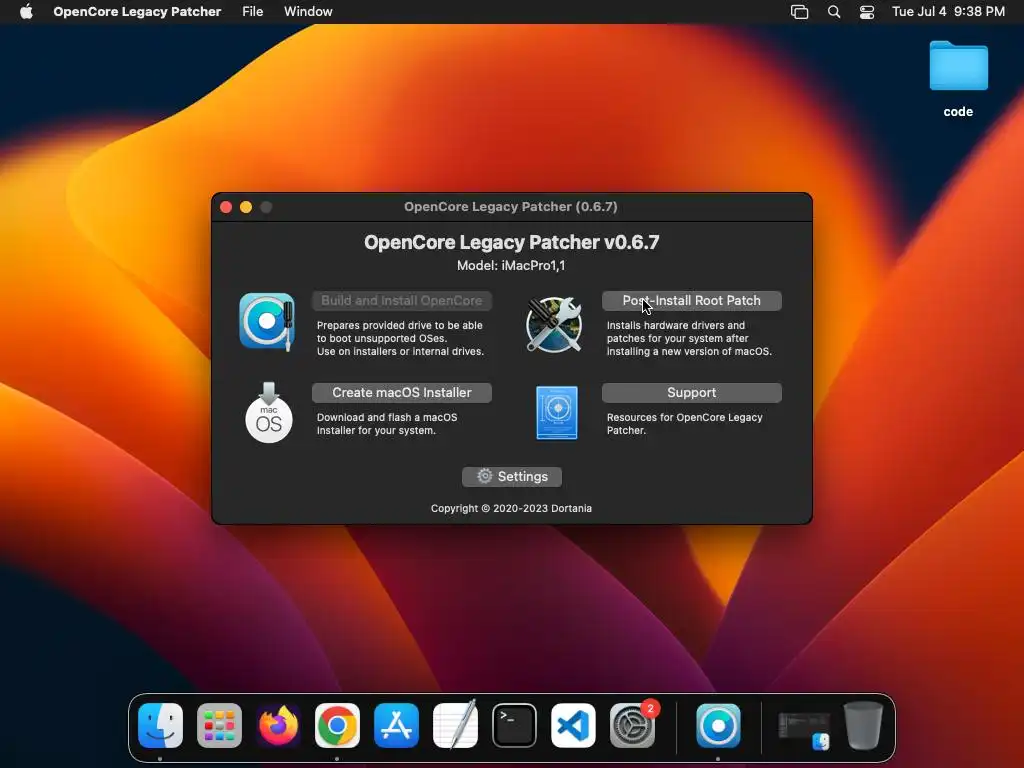
Task: Click the wrench and screwdriver Root Patch icon
Action: [554, 325]
